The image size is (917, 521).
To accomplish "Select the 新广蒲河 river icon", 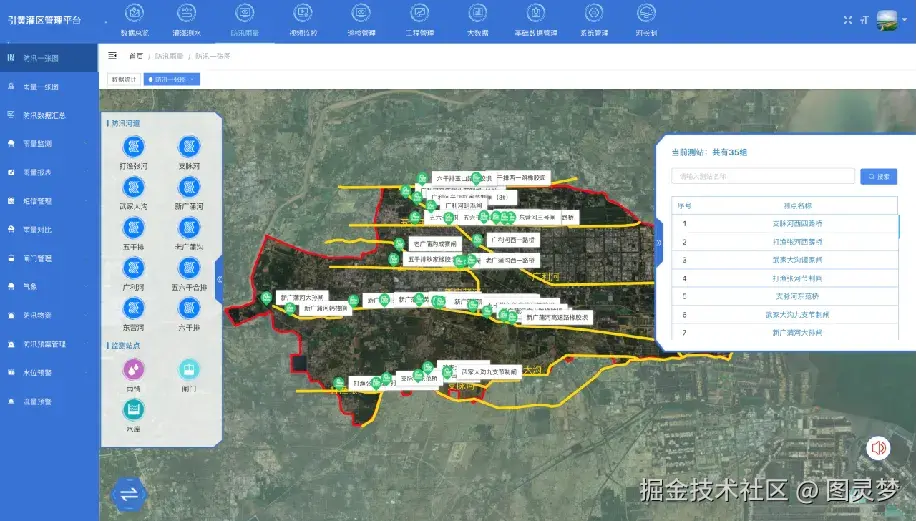I will [189, 187].
